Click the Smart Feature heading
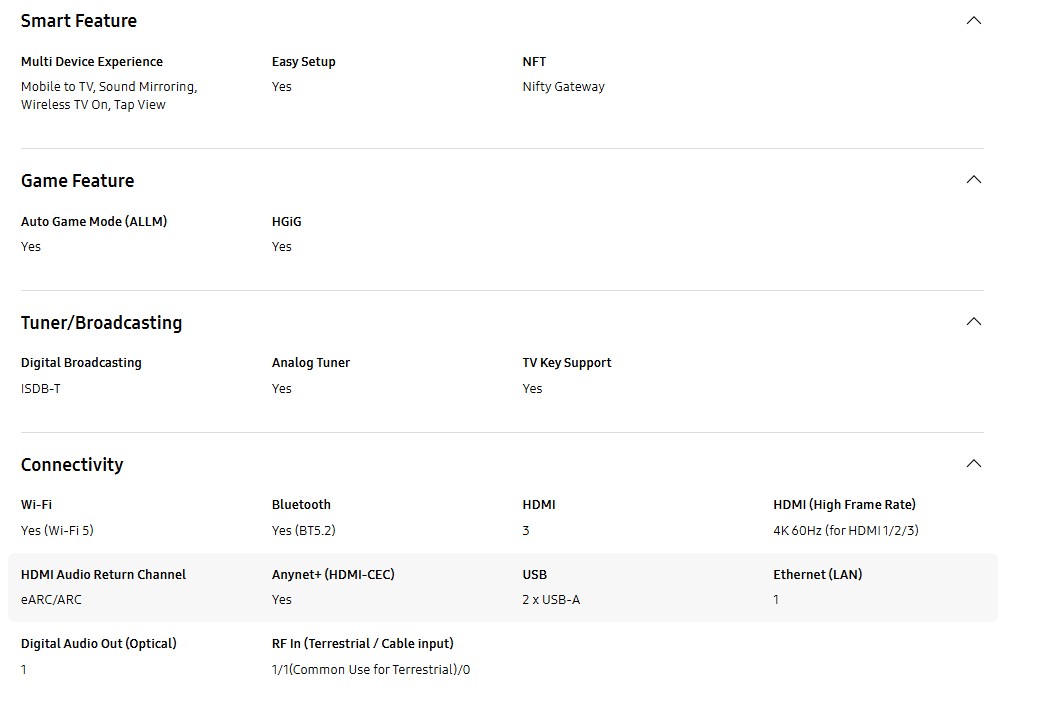The image size is (1046, 706). [79, 20]
